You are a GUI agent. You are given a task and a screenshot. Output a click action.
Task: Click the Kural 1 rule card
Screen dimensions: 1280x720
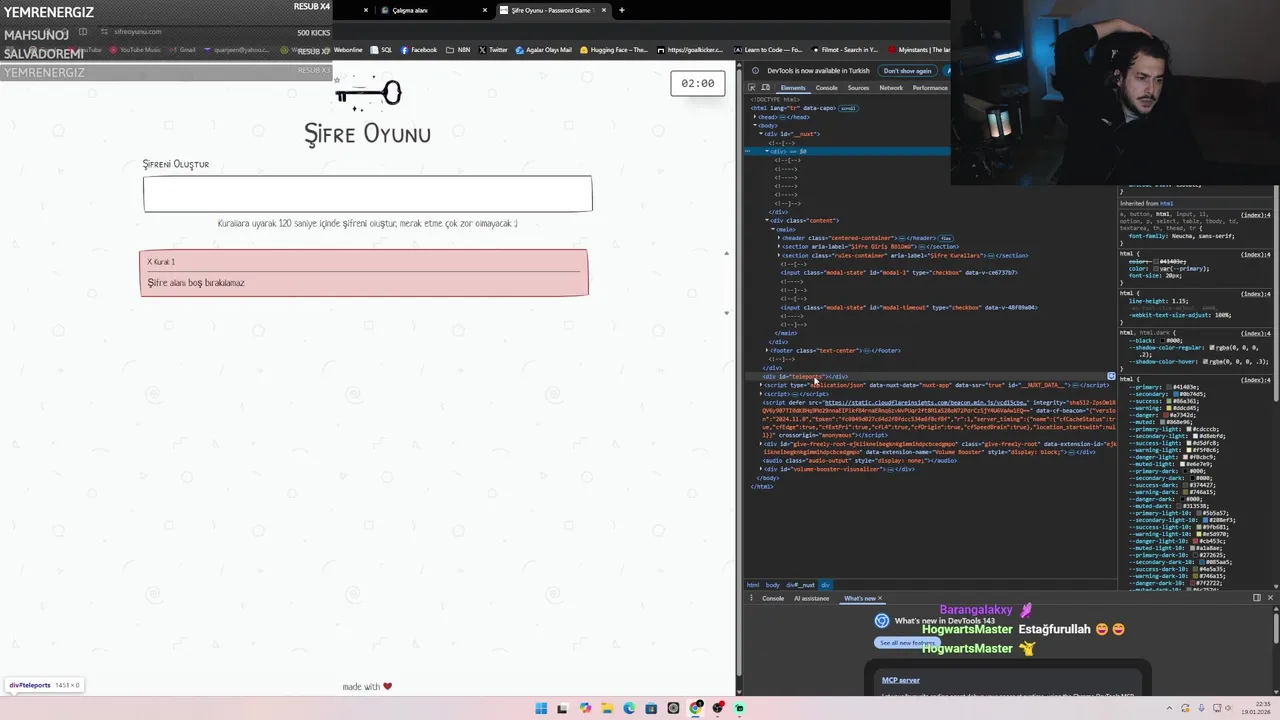[364, 273]
